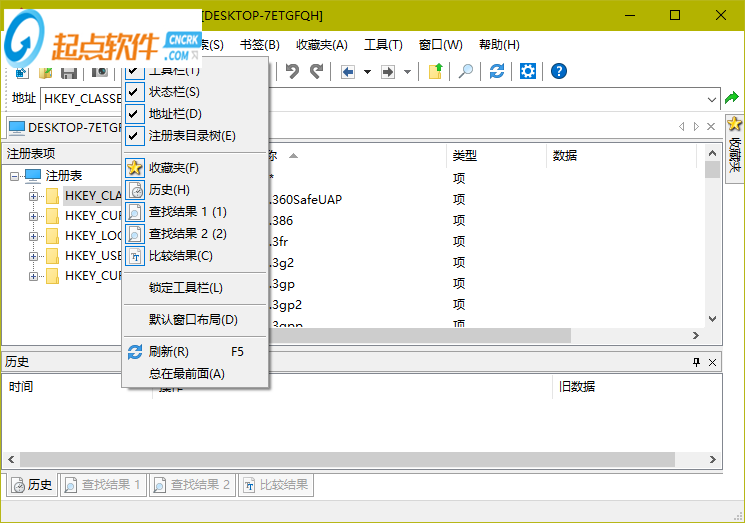
Task: Click the Redo arrow in the toolbar
Action: [316, 71]
